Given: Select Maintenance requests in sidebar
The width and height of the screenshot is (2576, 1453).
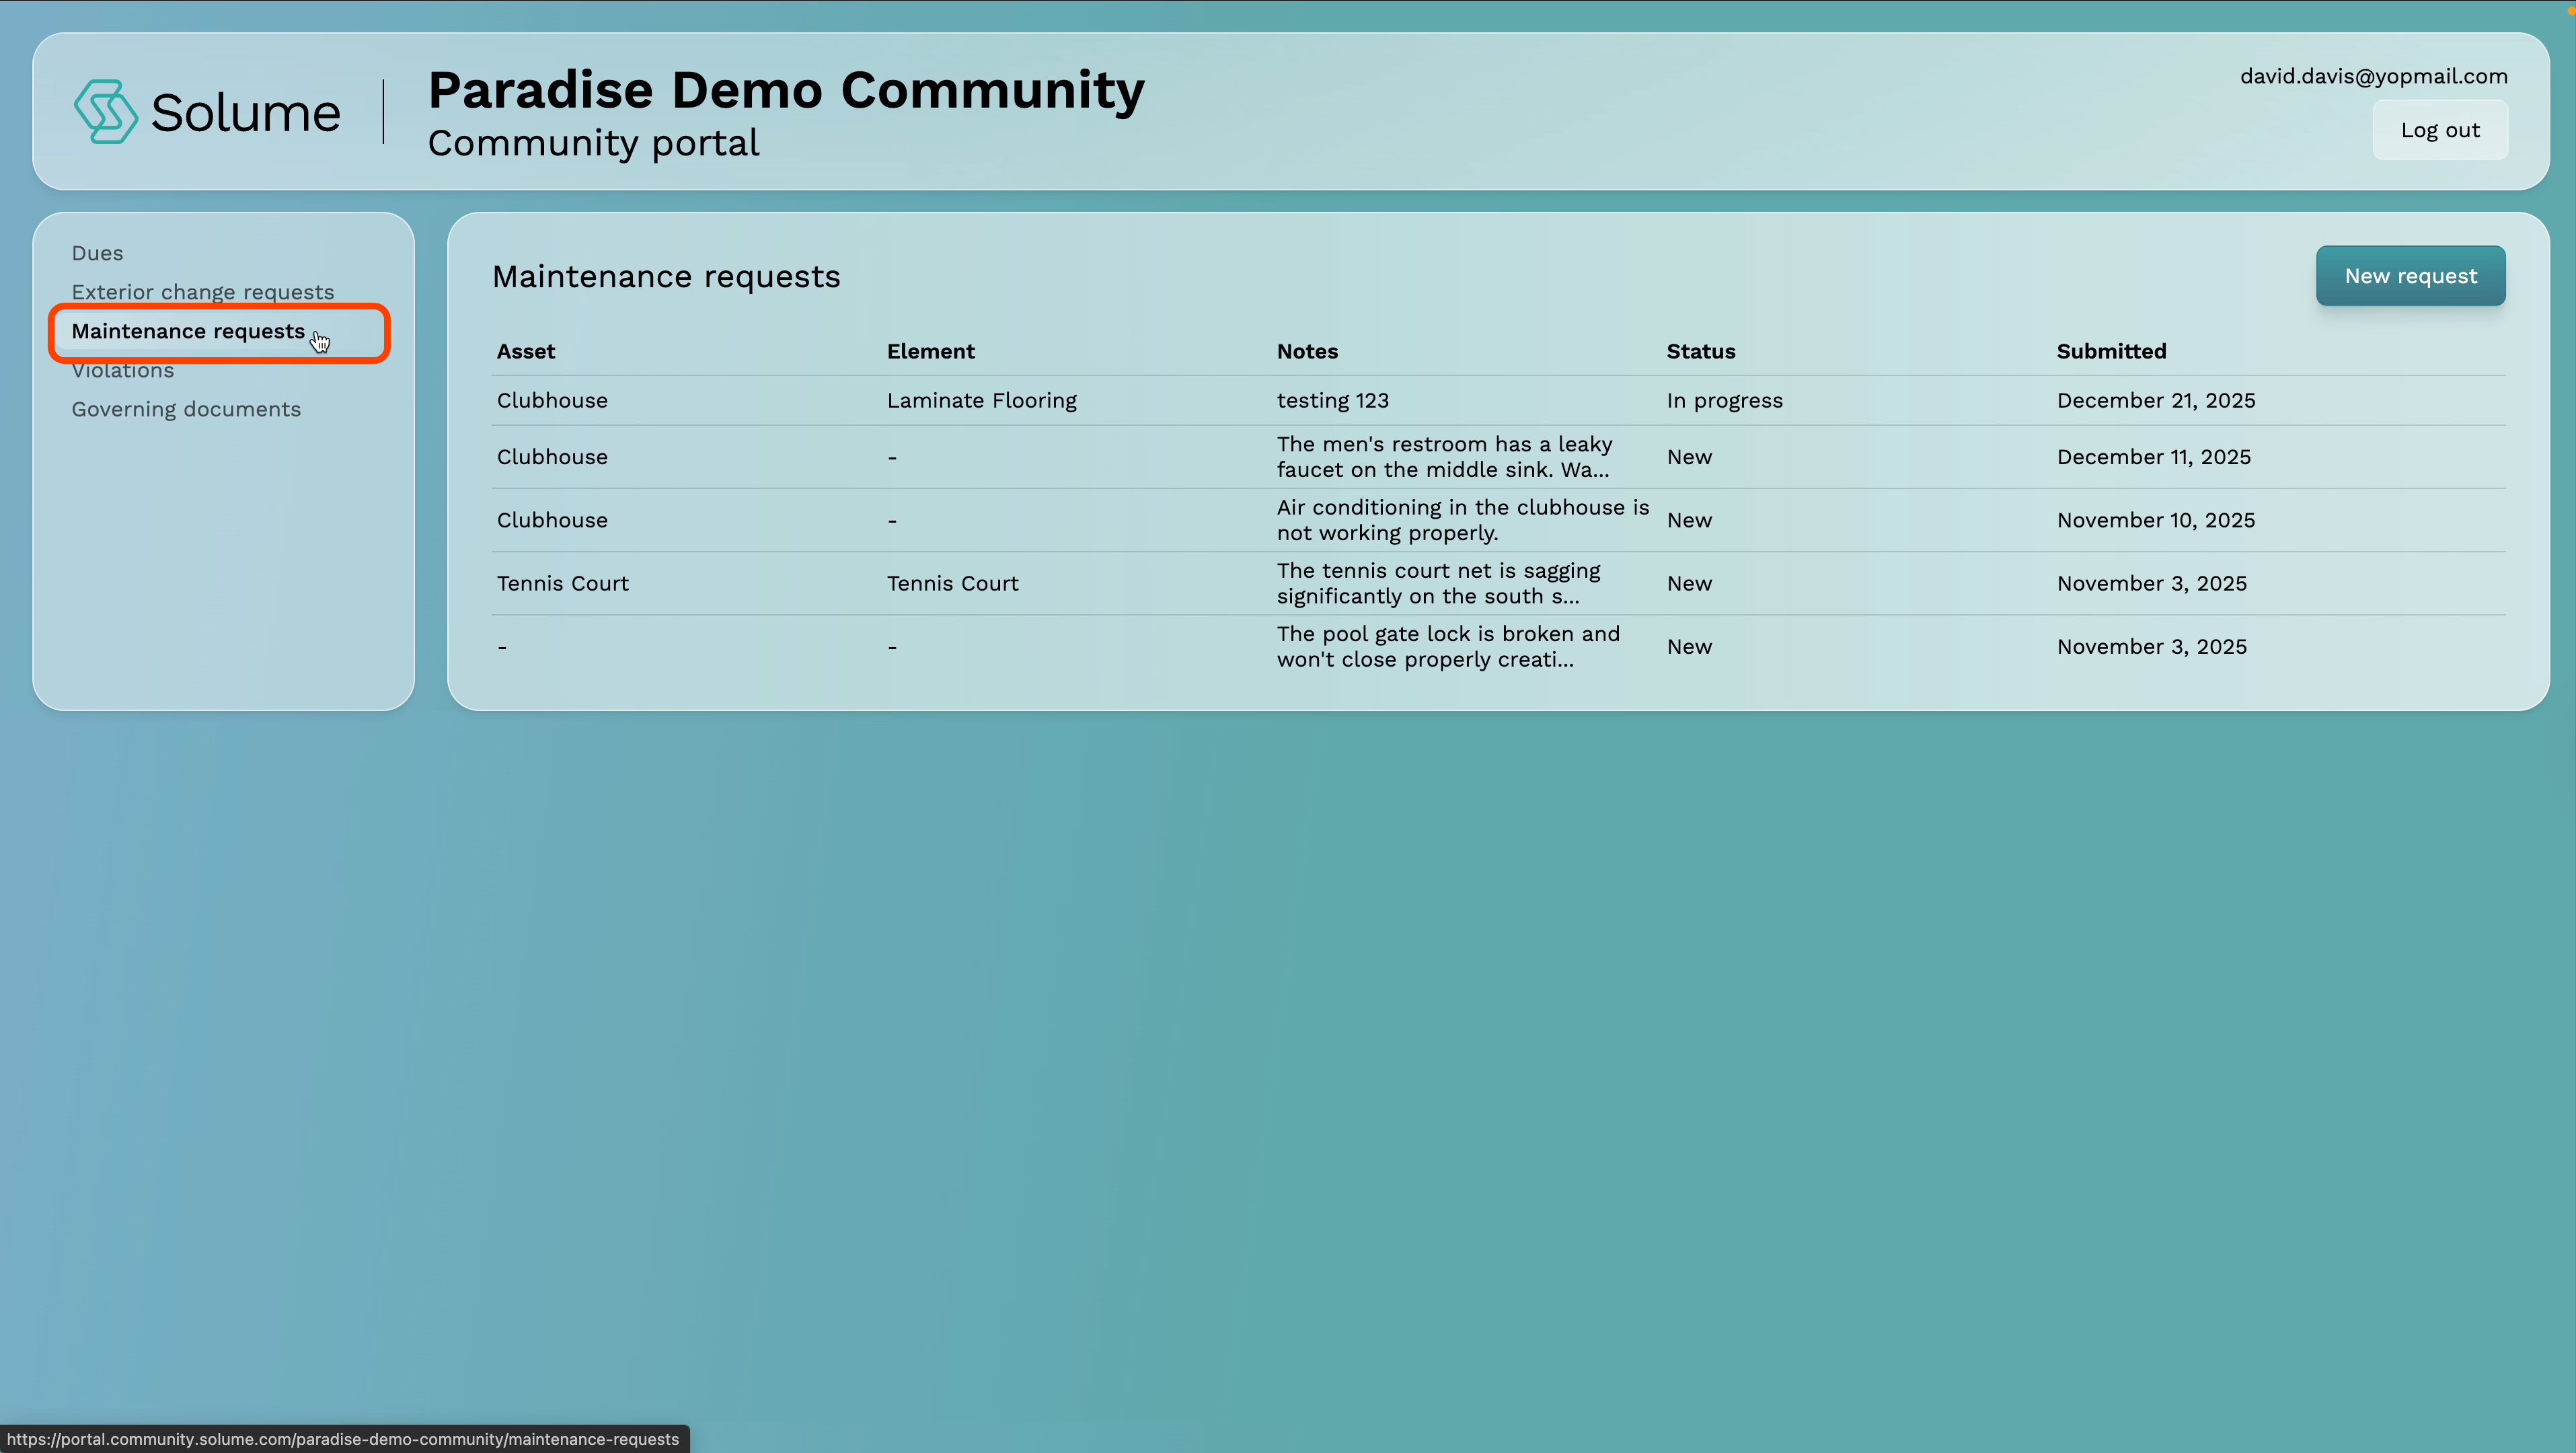Looking at the screenshot, I should coord(188,331).
